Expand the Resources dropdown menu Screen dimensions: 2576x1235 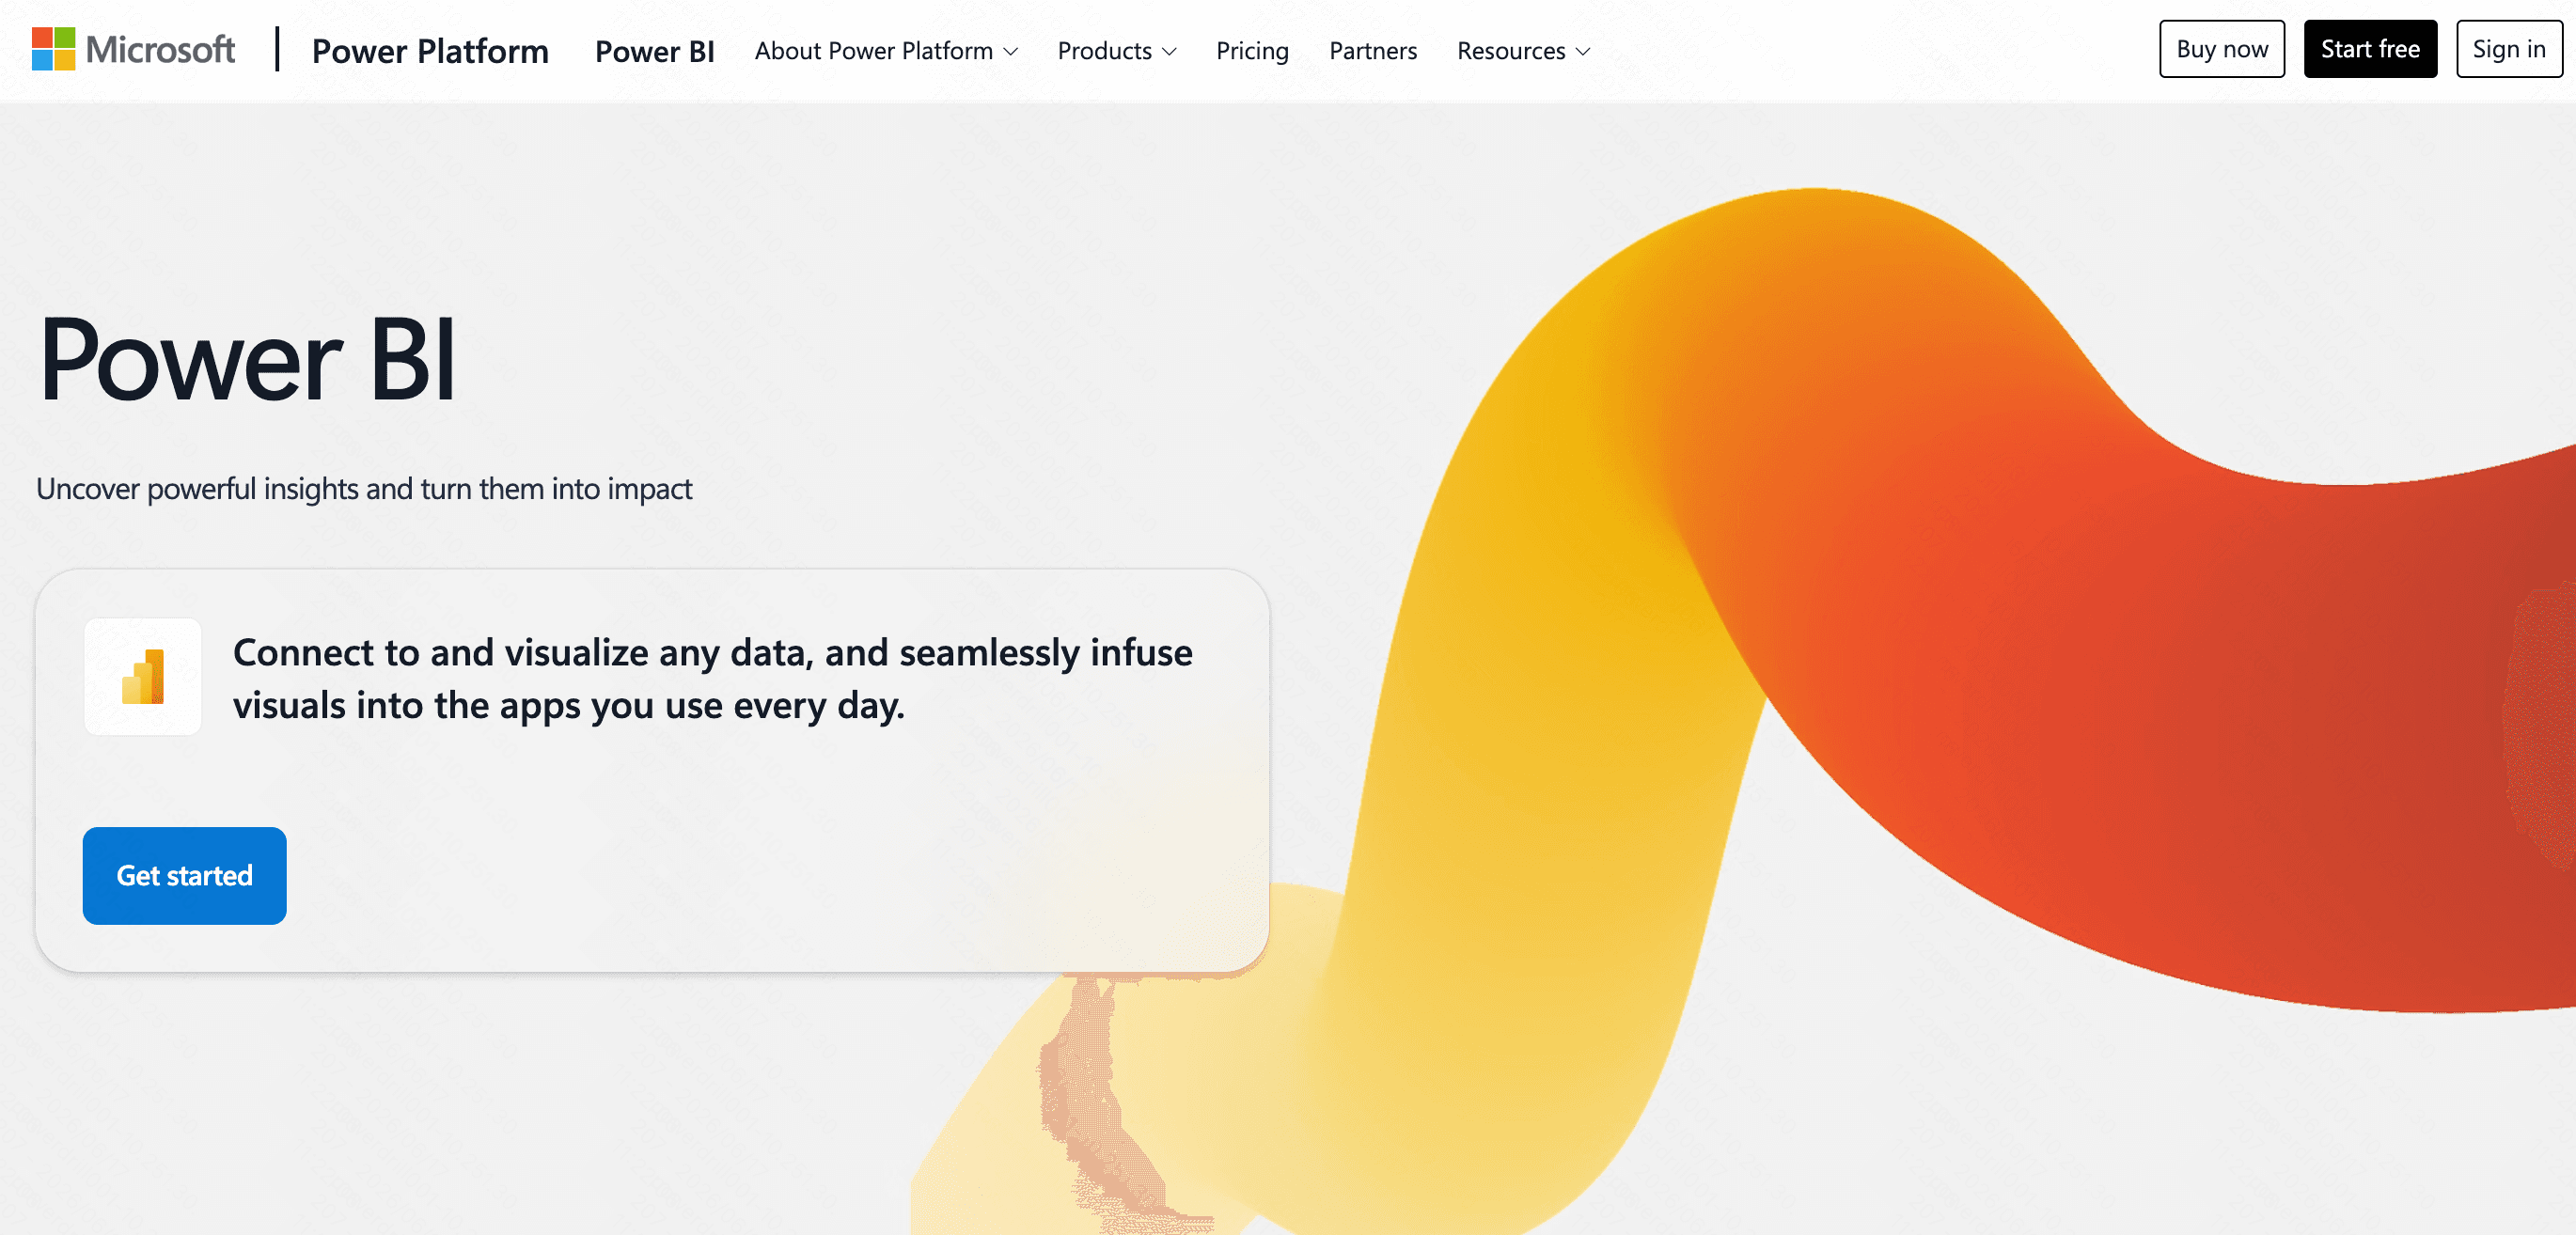click(x=1523, y=50)
